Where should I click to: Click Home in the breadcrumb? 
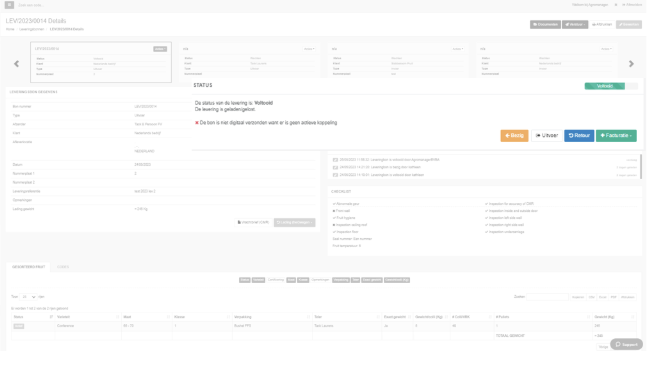(x=10, y=29)
